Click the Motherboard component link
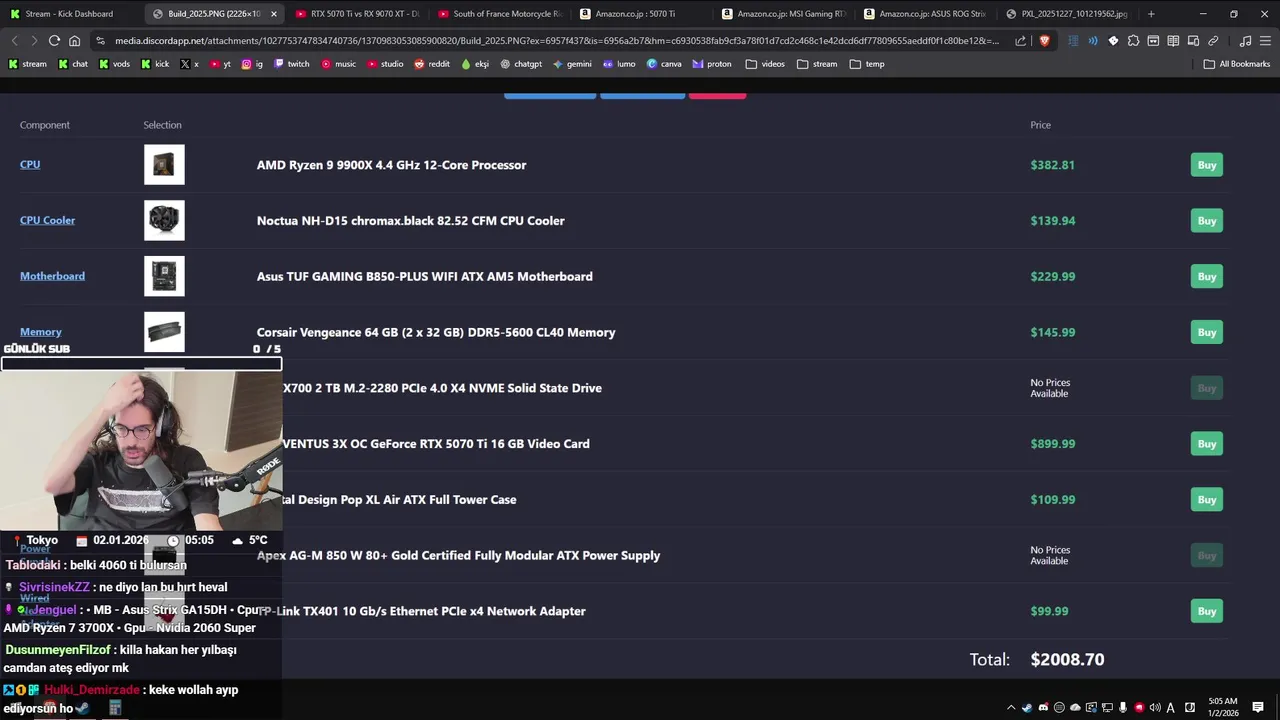 tap(52, 277)
